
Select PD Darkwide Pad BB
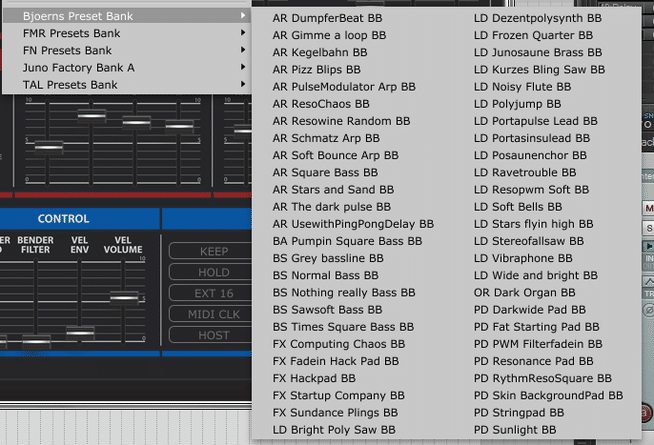click(x=530, y=309)
